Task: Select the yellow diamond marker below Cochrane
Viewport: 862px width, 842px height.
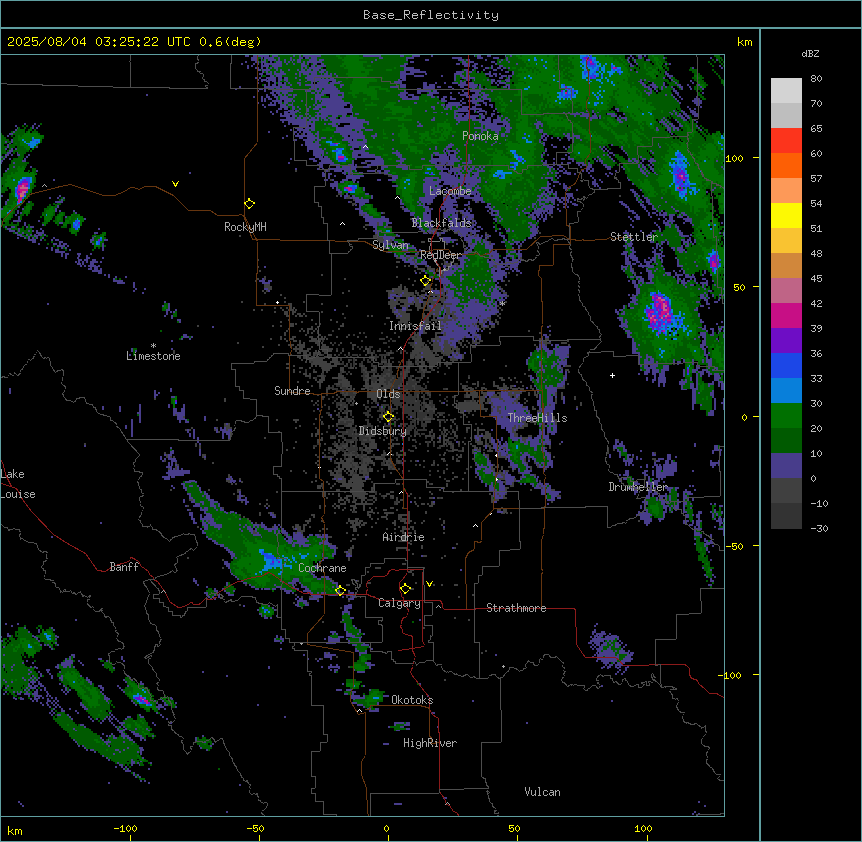Action: pos(340,591)
